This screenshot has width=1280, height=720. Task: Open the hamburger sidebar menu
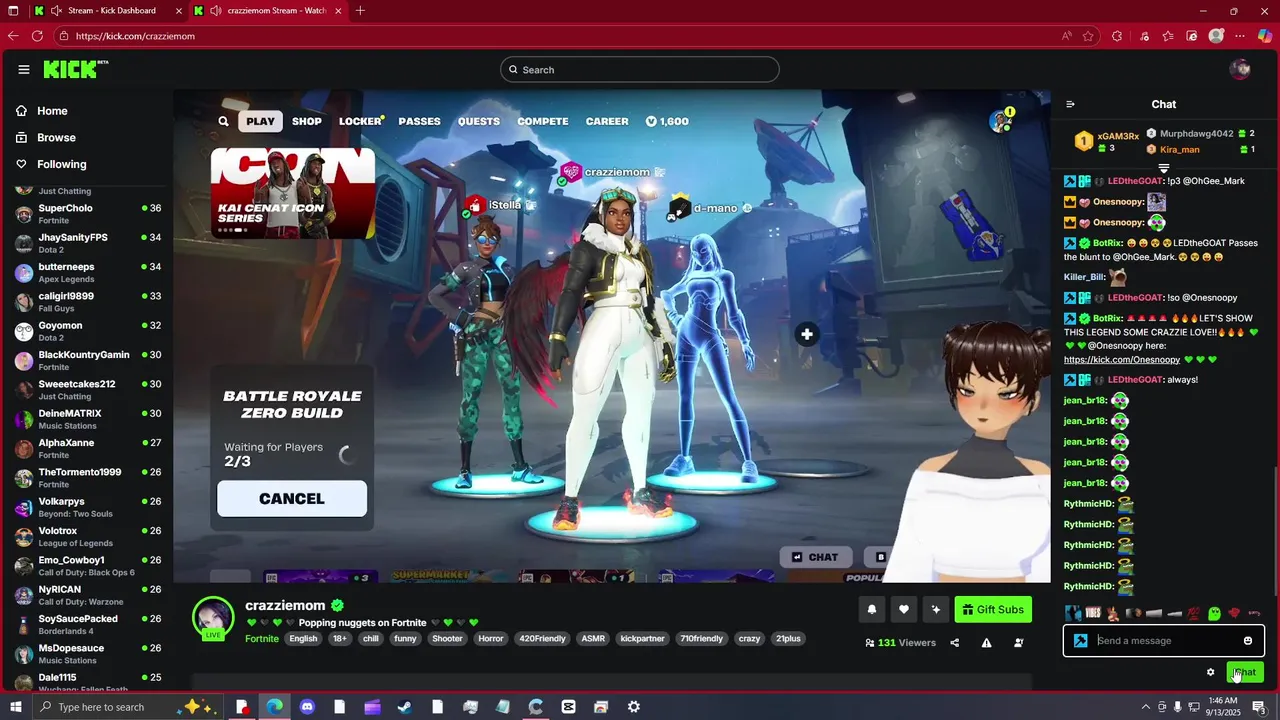(x=24, y=69)
